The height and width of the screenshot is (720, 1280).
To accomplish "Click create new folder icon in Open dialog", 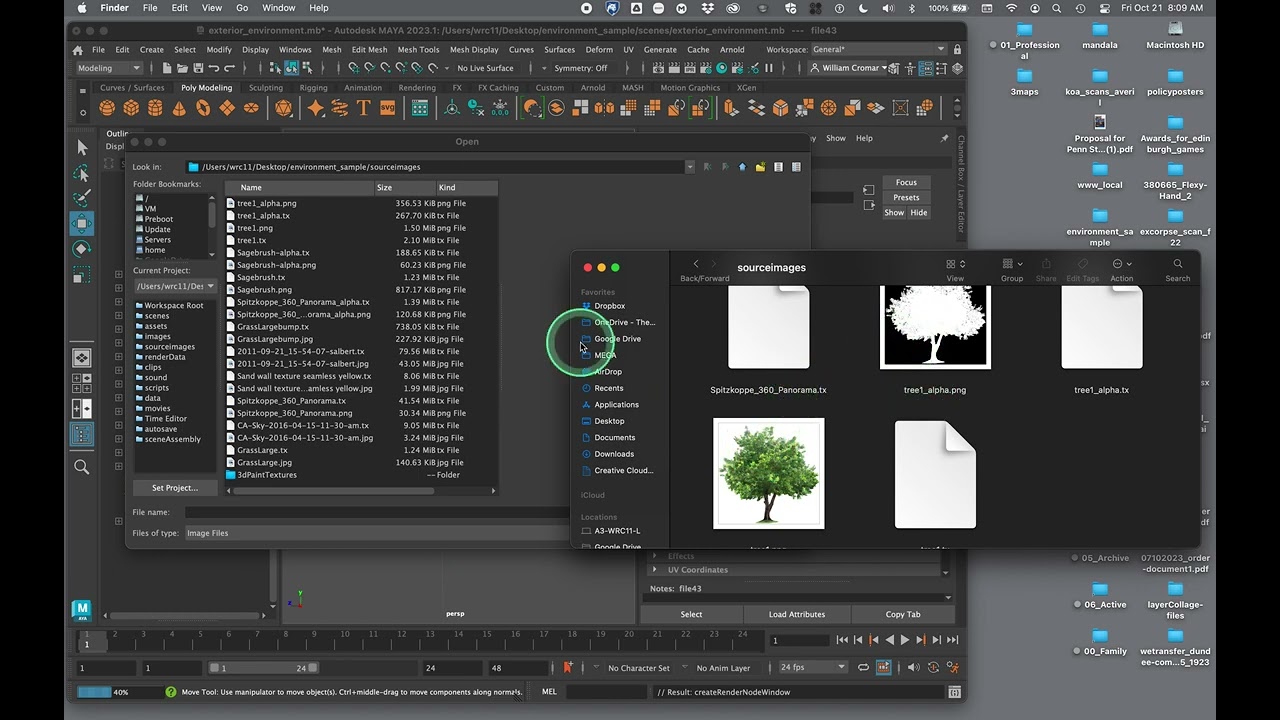I will [x=760, y=167].
